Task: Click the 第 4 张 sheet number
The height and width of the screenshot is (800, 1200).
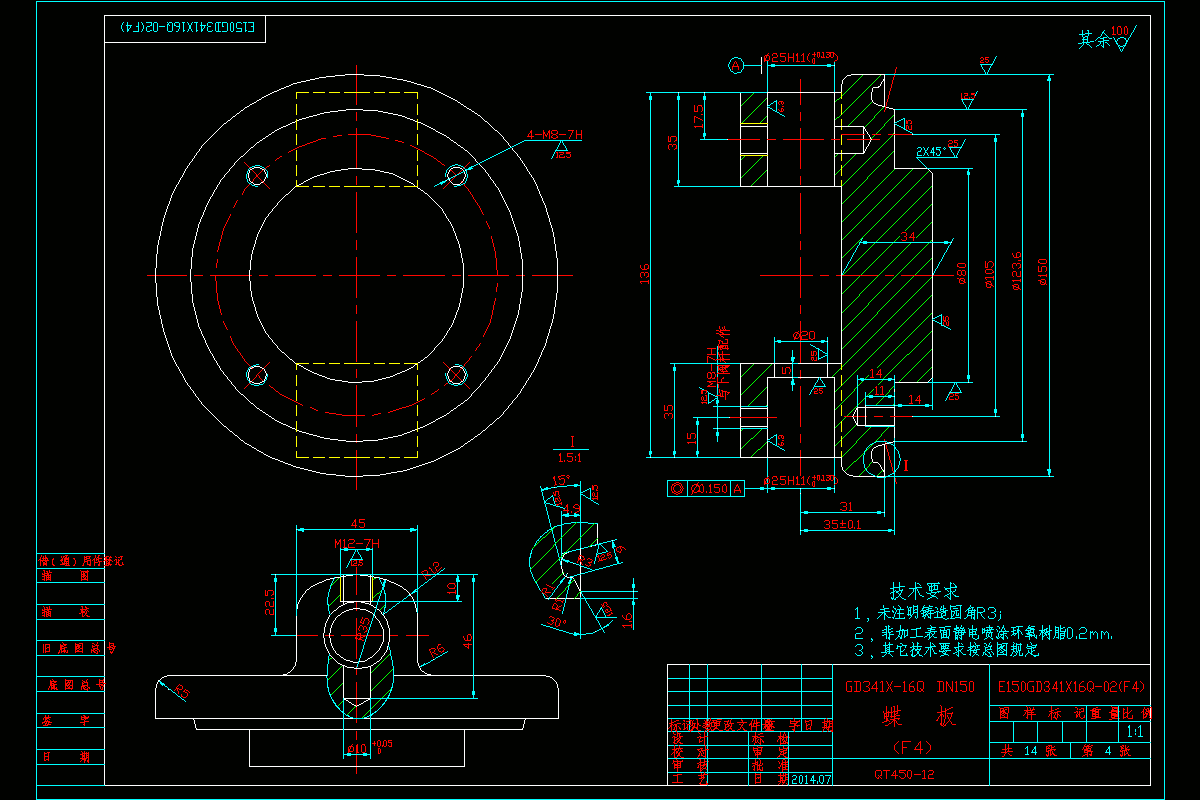Action: 1107,751
